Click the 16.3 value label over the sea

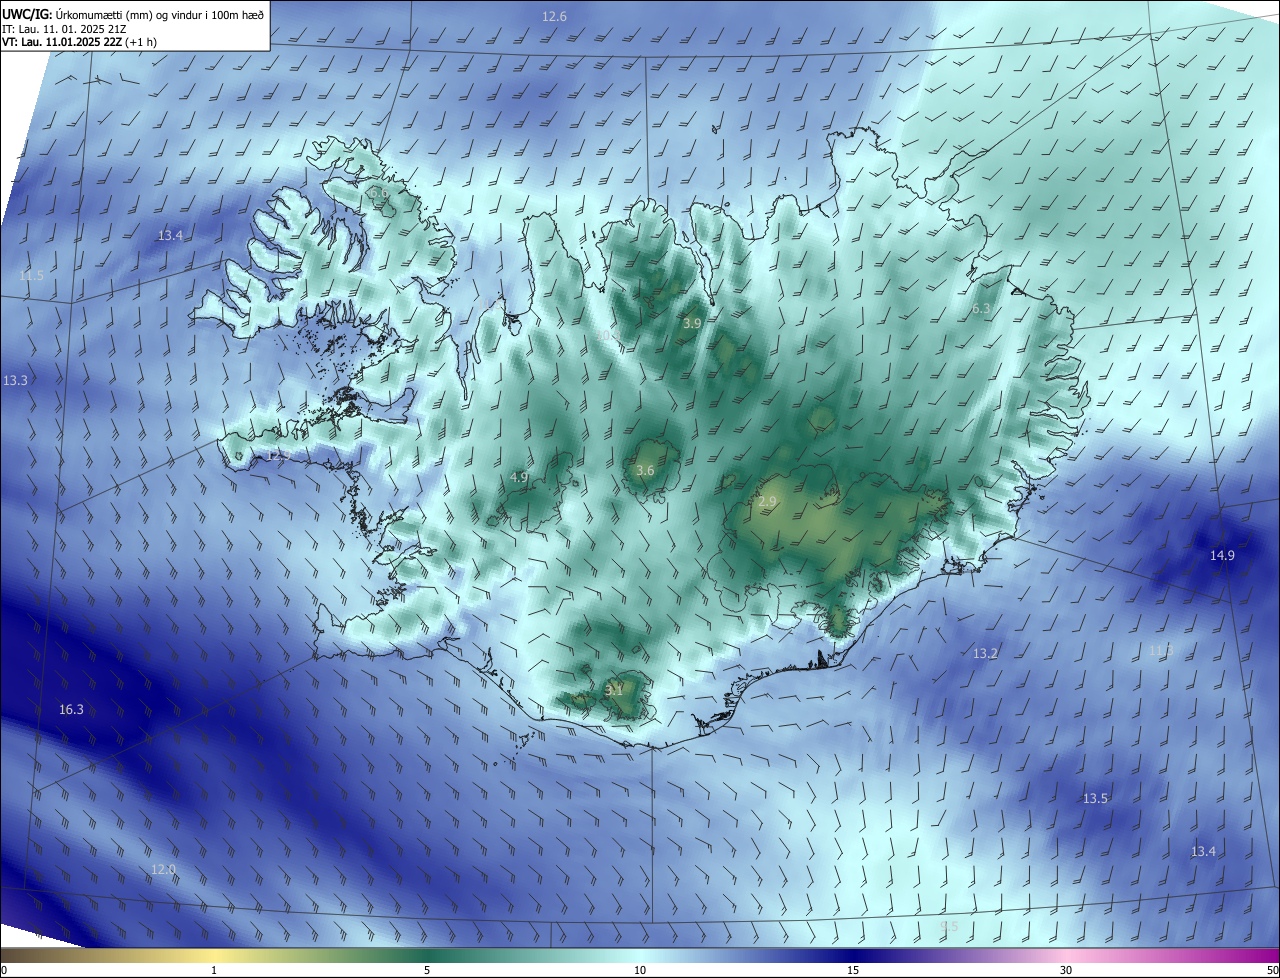click(x=71, y=710)
